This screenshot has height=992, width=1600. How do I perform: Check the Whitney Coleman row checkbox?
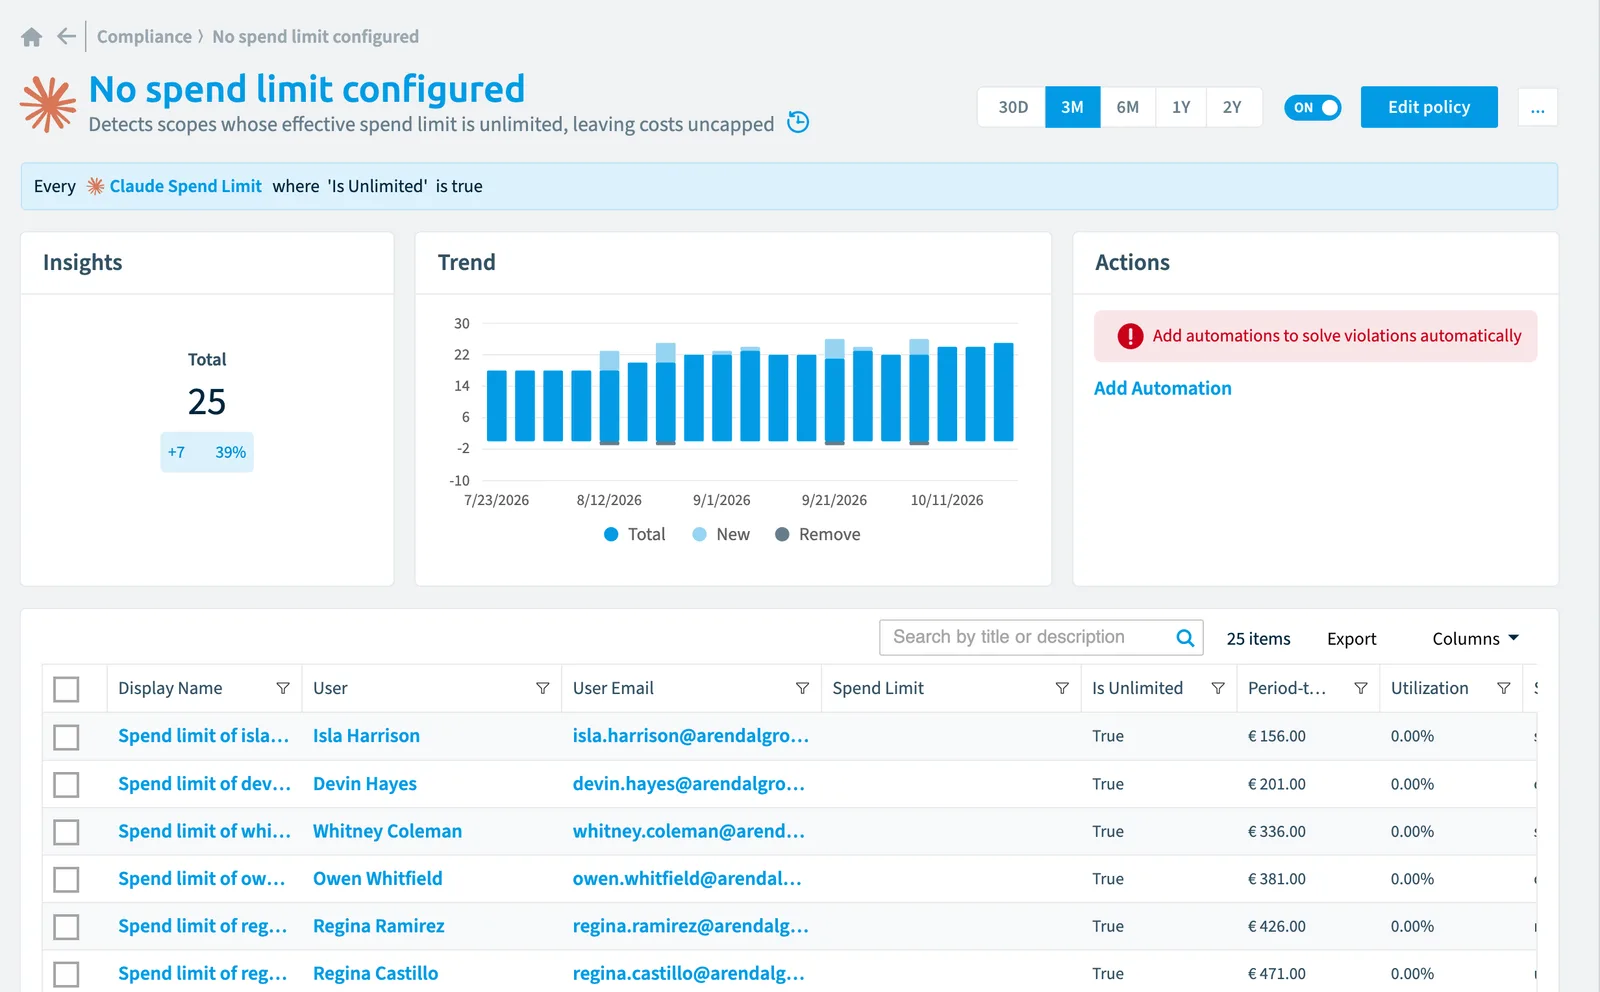pyautogui.click(x=66, y=832)
